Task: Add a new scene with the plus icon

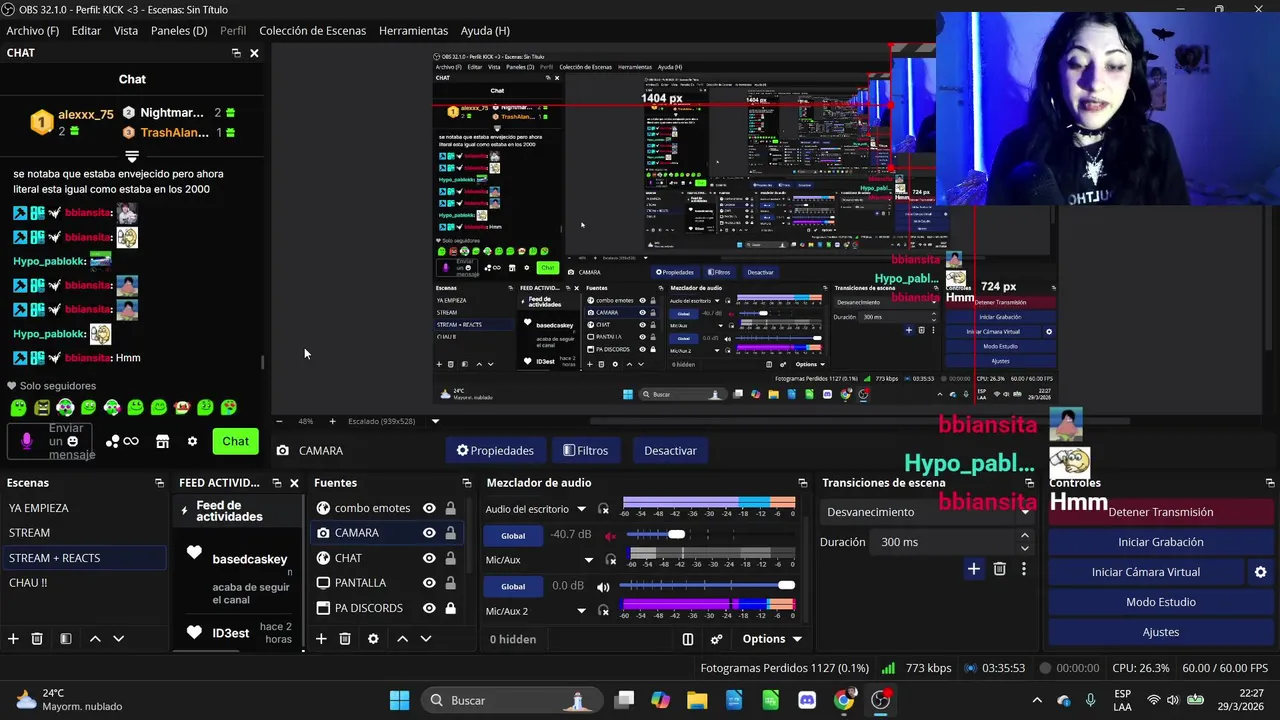Action: [13, 639]
